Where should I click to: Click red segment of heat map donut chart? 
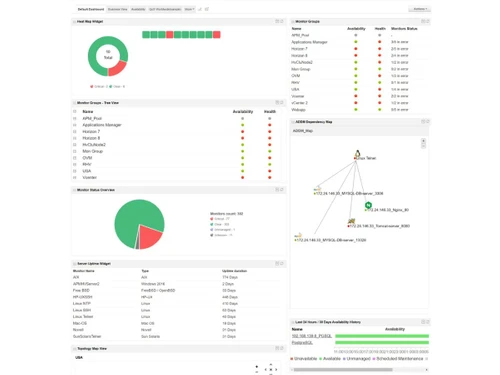[x=118, y=68]
